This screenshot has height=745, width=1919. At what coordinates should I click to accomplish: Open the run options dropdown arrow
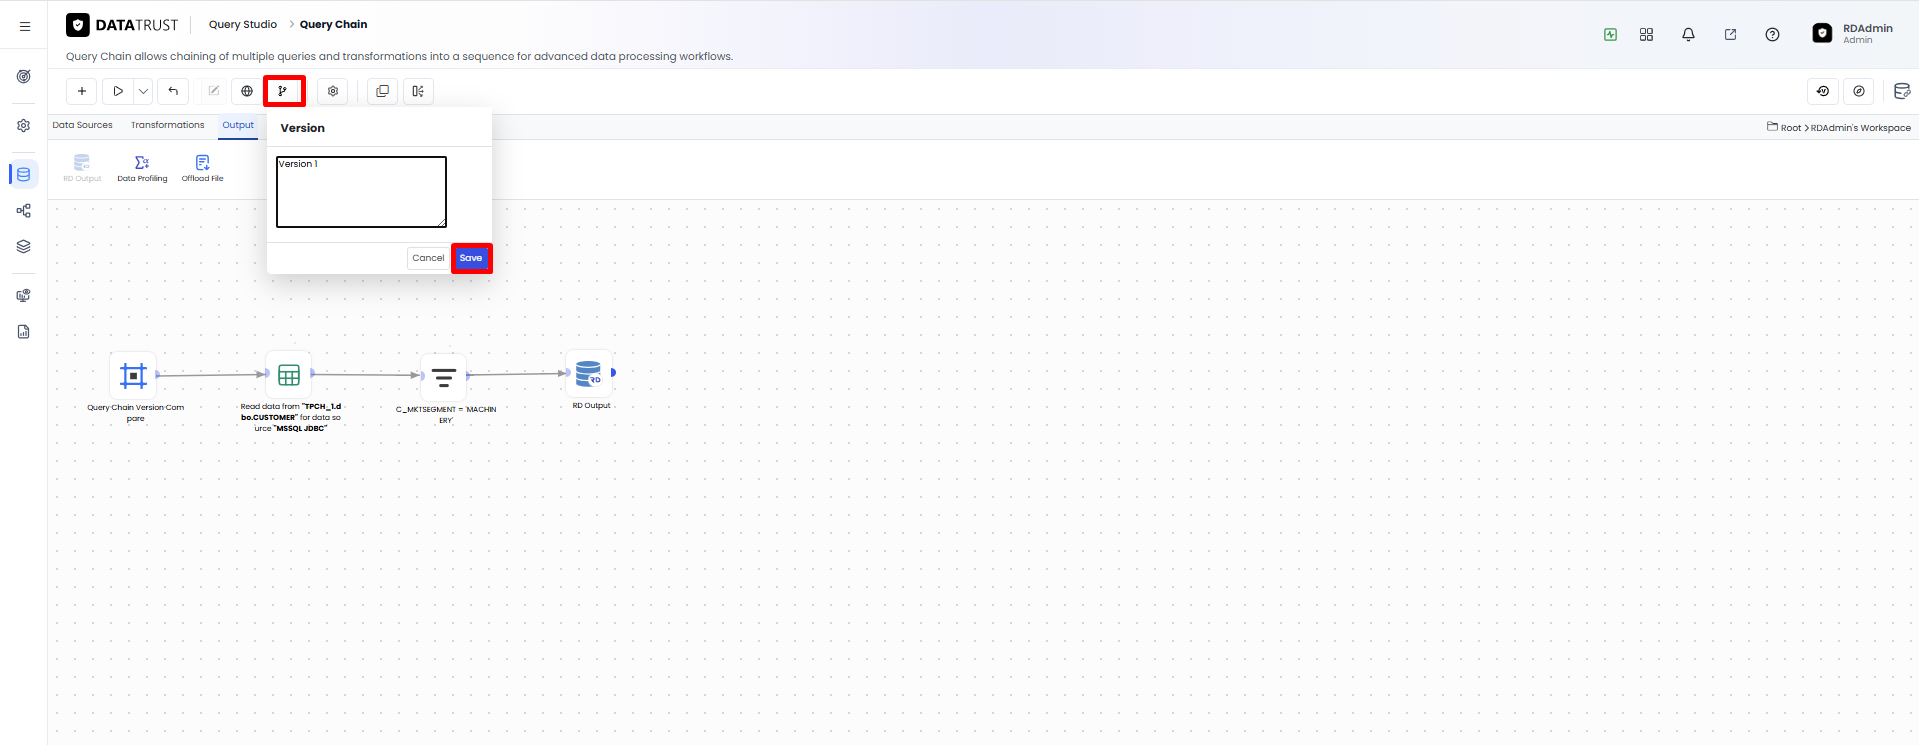pyautogui.click(x=143, y=91)
